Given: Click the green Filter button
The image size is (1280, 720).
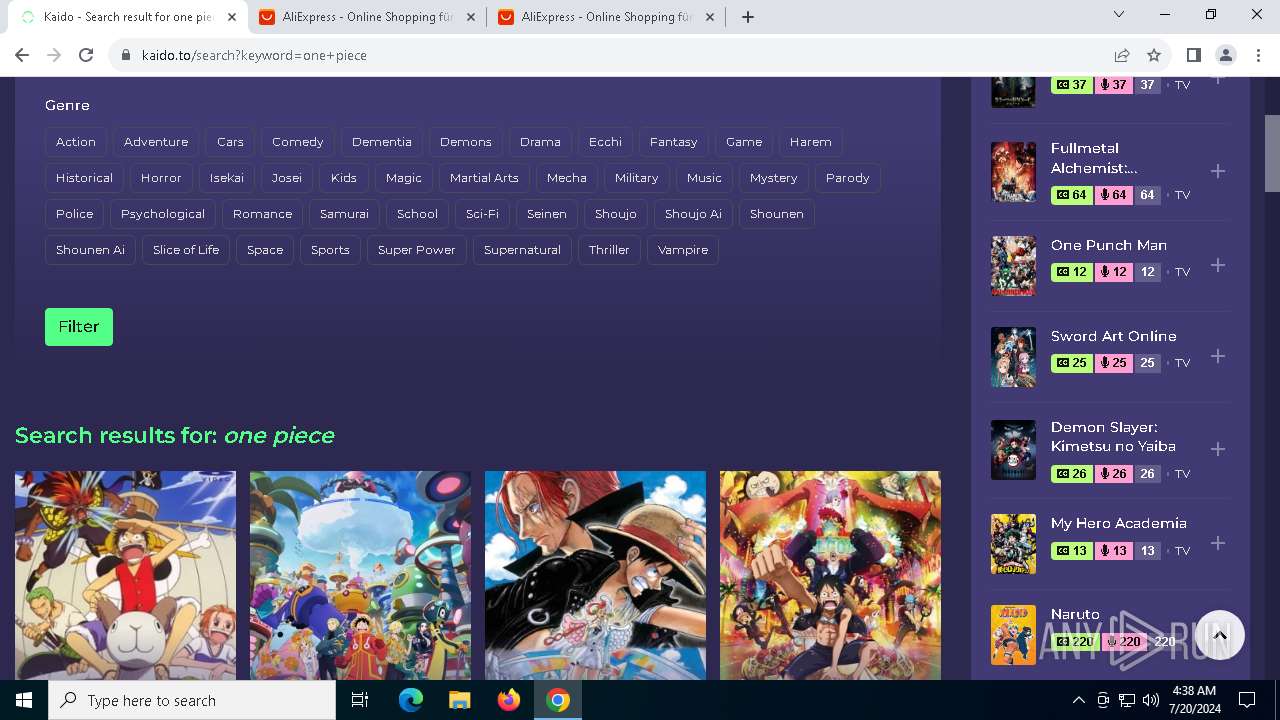Looking at the screenshot, I should [79, 327].
